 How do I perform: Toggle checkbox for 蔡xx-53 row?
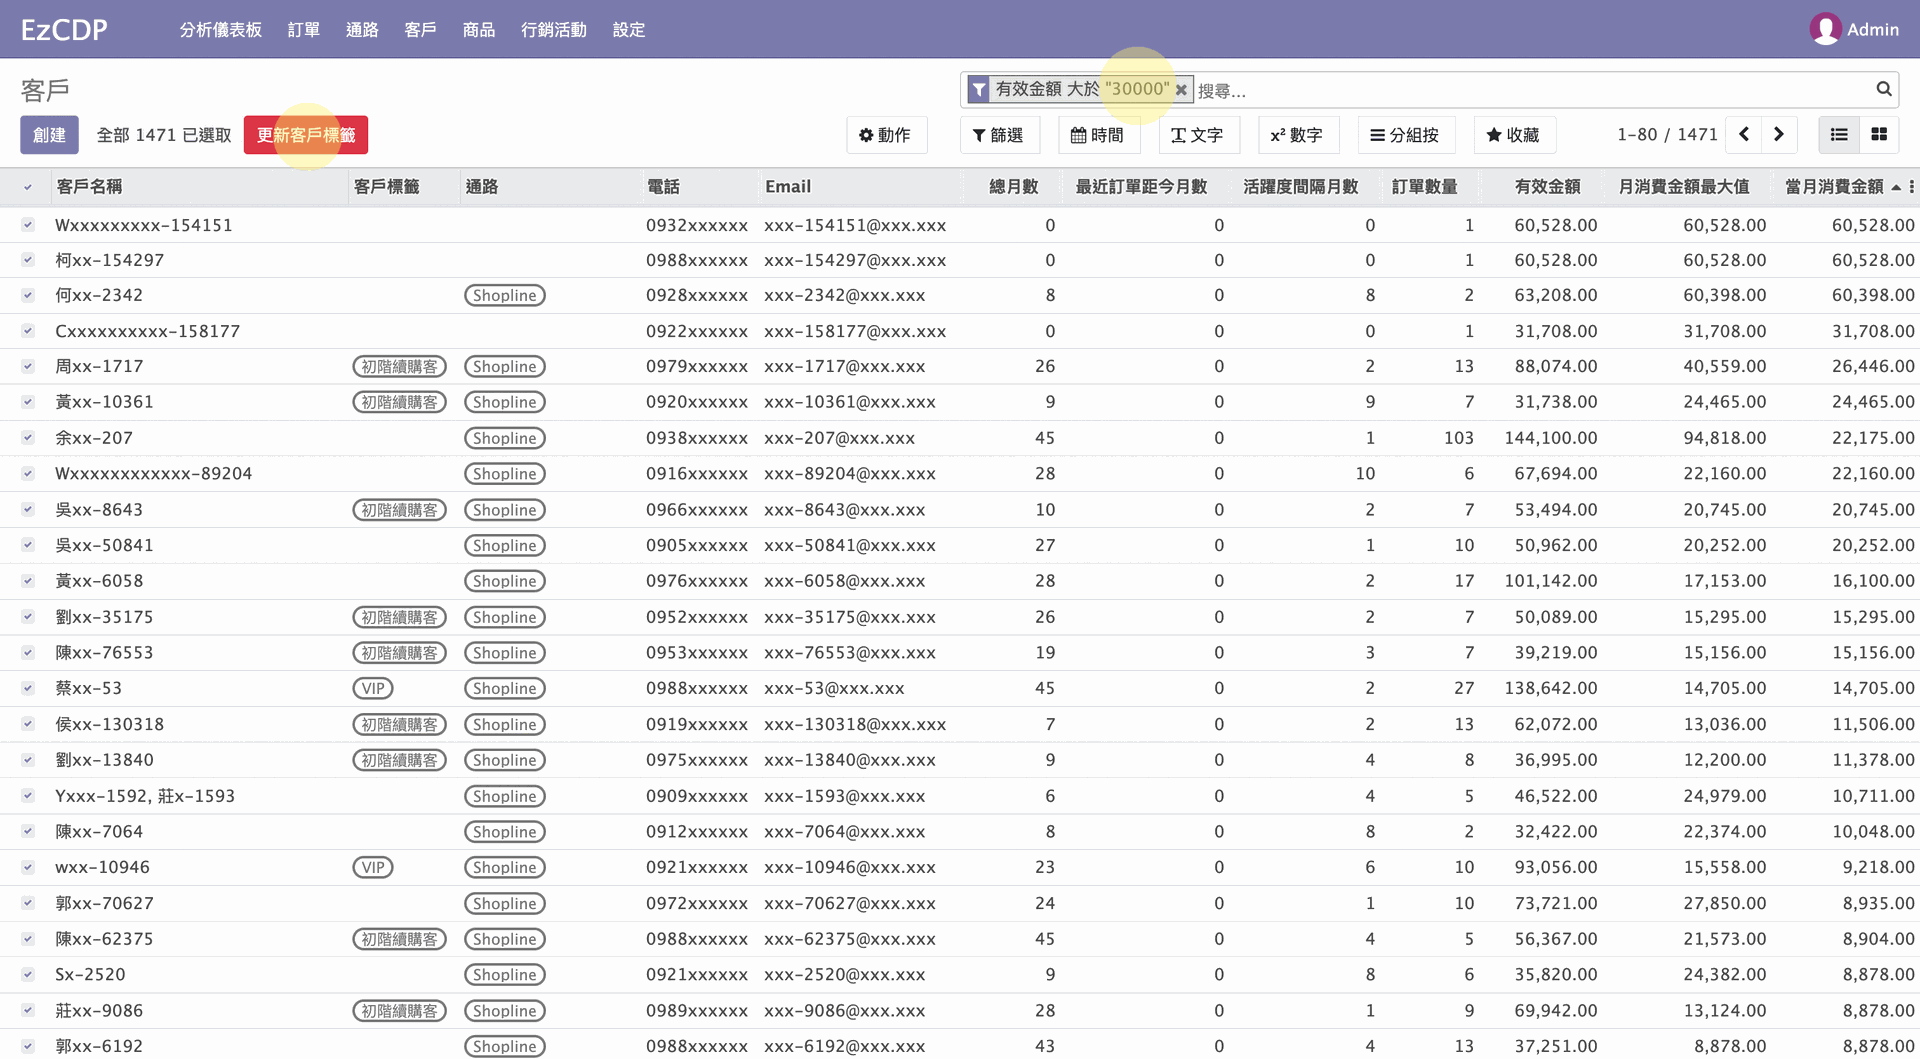tap(28, 688)
